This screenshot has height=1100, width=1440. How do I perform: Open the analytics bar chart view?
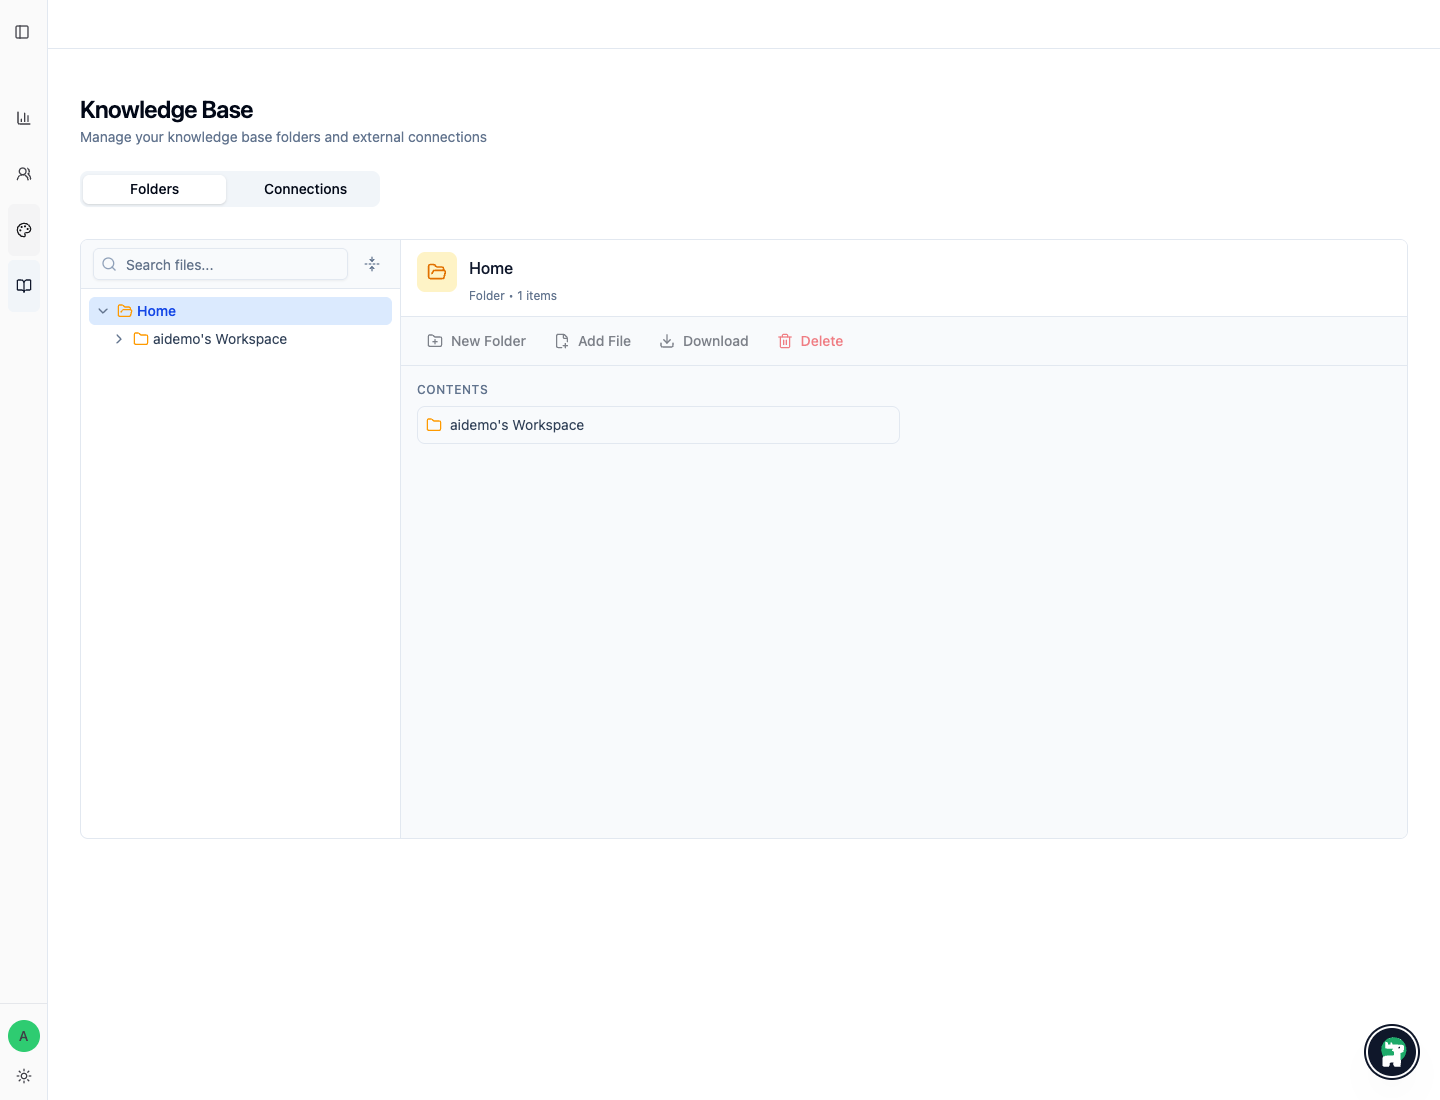pos(23,117)
